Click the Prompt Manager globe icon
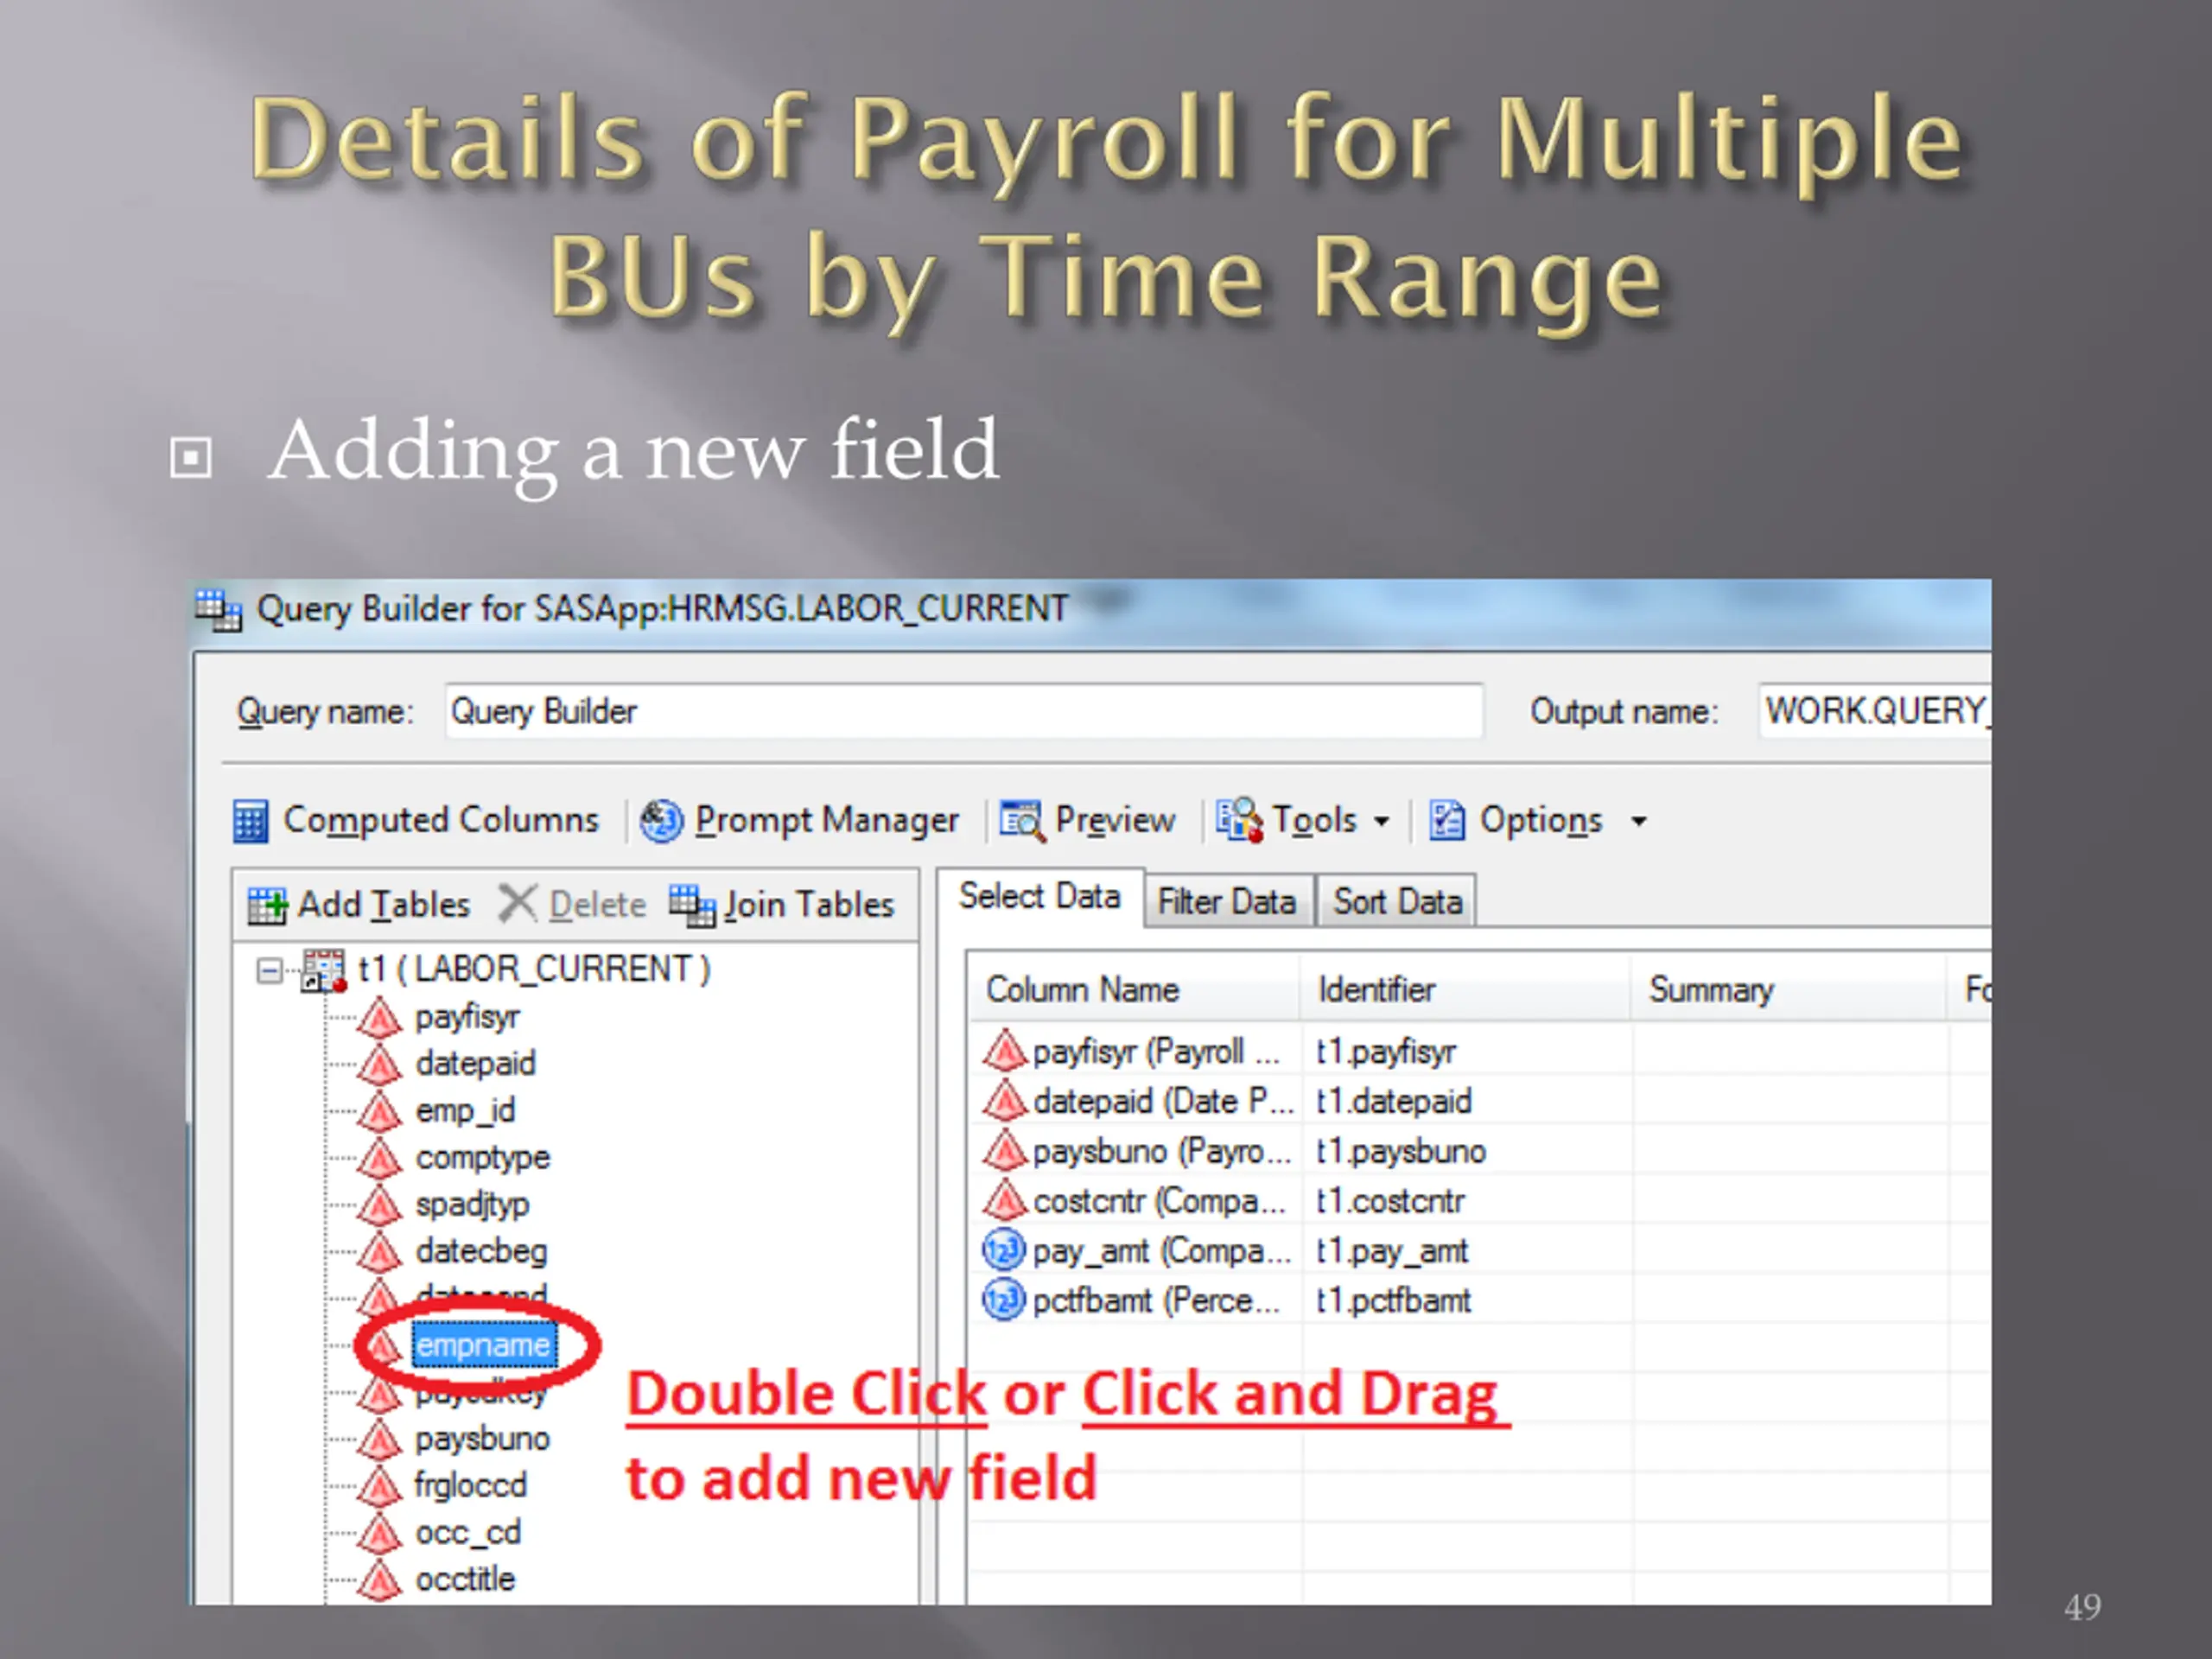The height and width of the screenshot is (1659, 2212). point(661,822)
